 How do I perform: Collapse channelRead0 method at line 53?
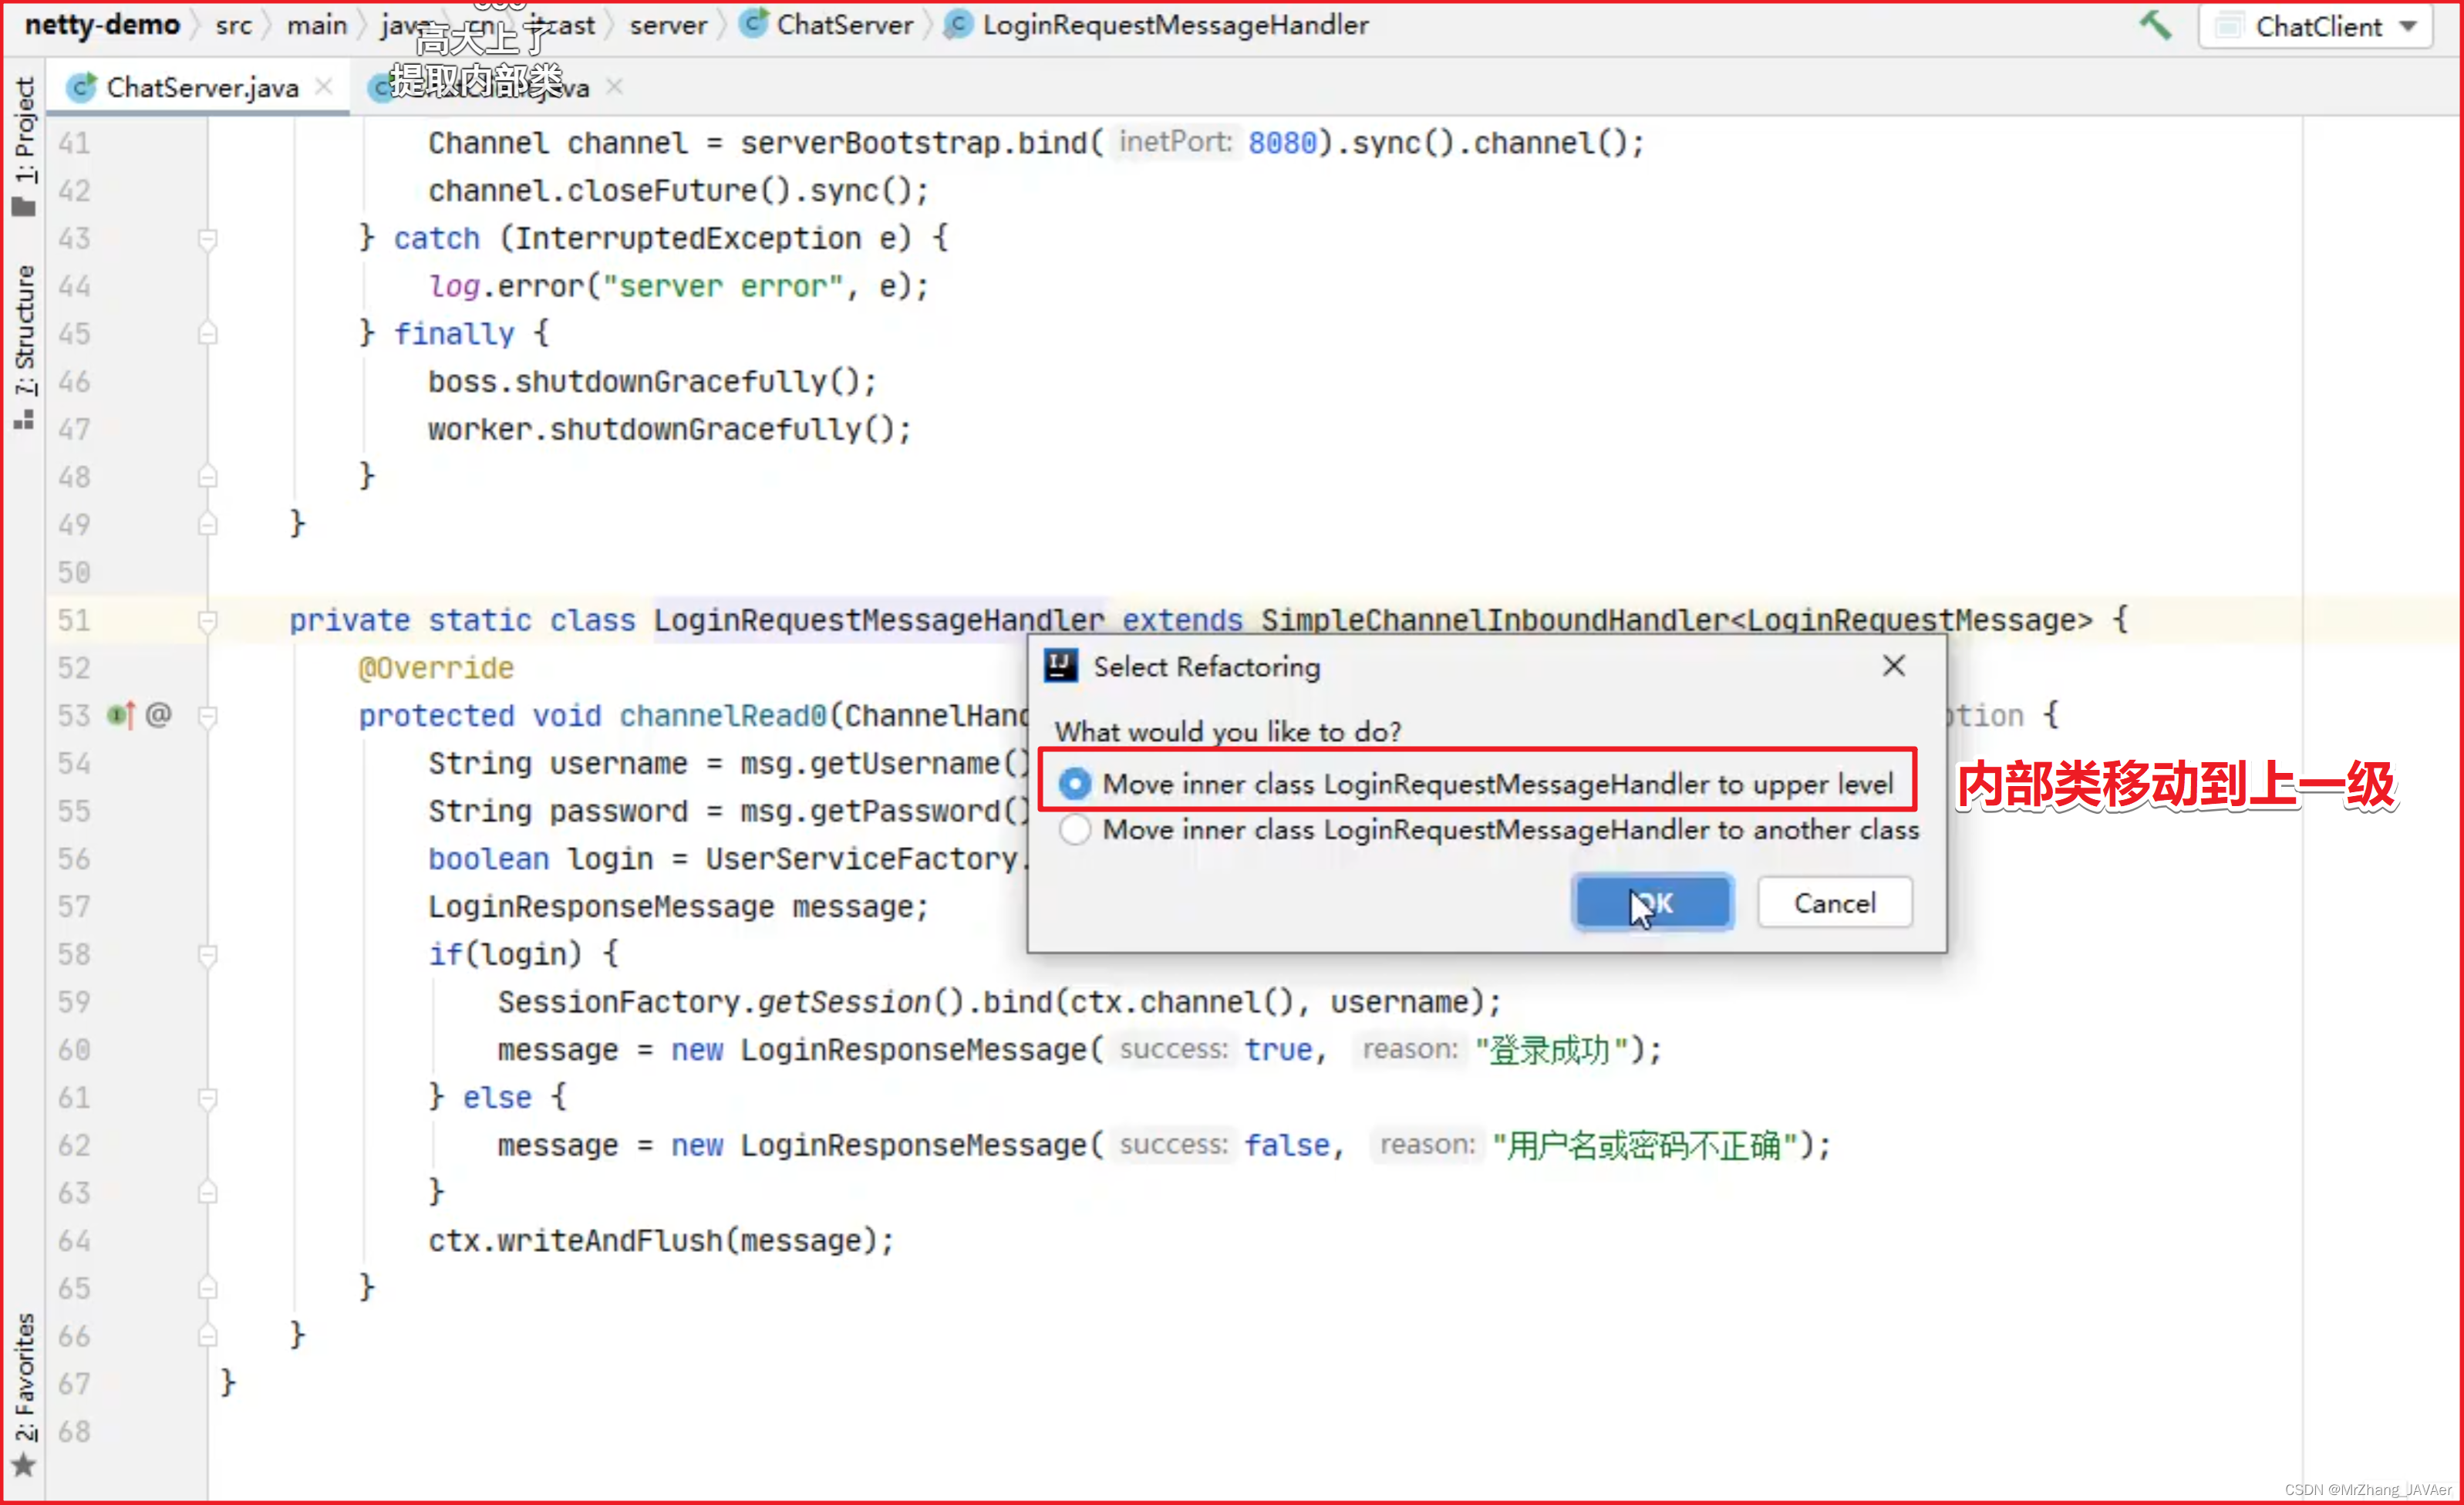(208, 716)
